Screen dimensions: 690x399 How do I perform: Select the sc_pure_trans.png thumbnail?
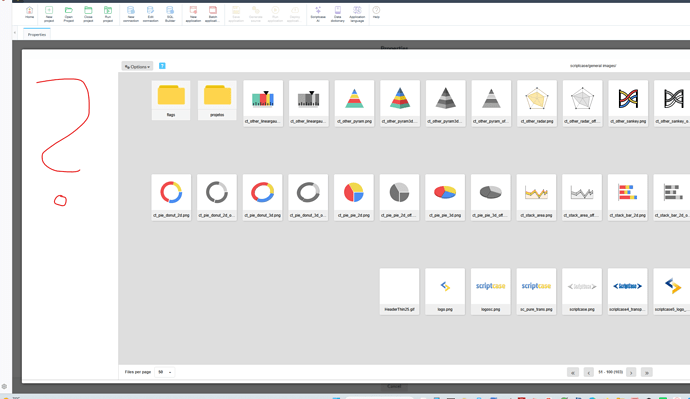[x=536, y=292]
